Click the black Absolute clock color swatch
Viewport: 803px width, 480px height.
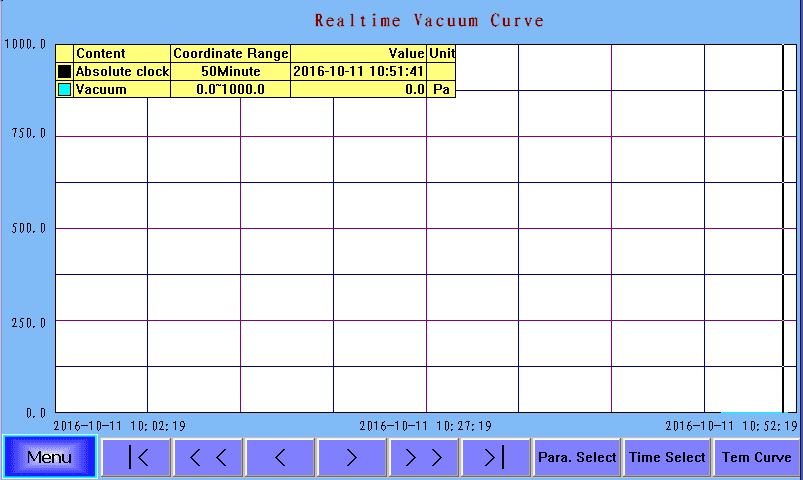click(65, 72)
